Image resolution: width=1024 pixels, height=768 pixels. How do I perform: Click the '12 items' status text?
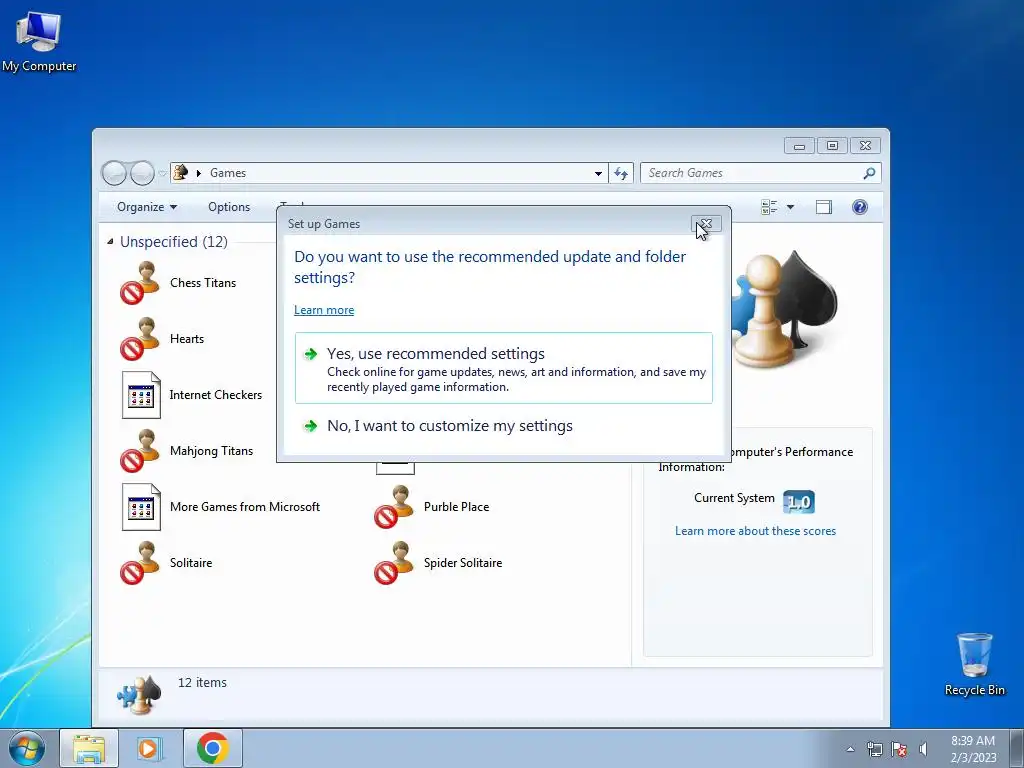click(202, 682)
